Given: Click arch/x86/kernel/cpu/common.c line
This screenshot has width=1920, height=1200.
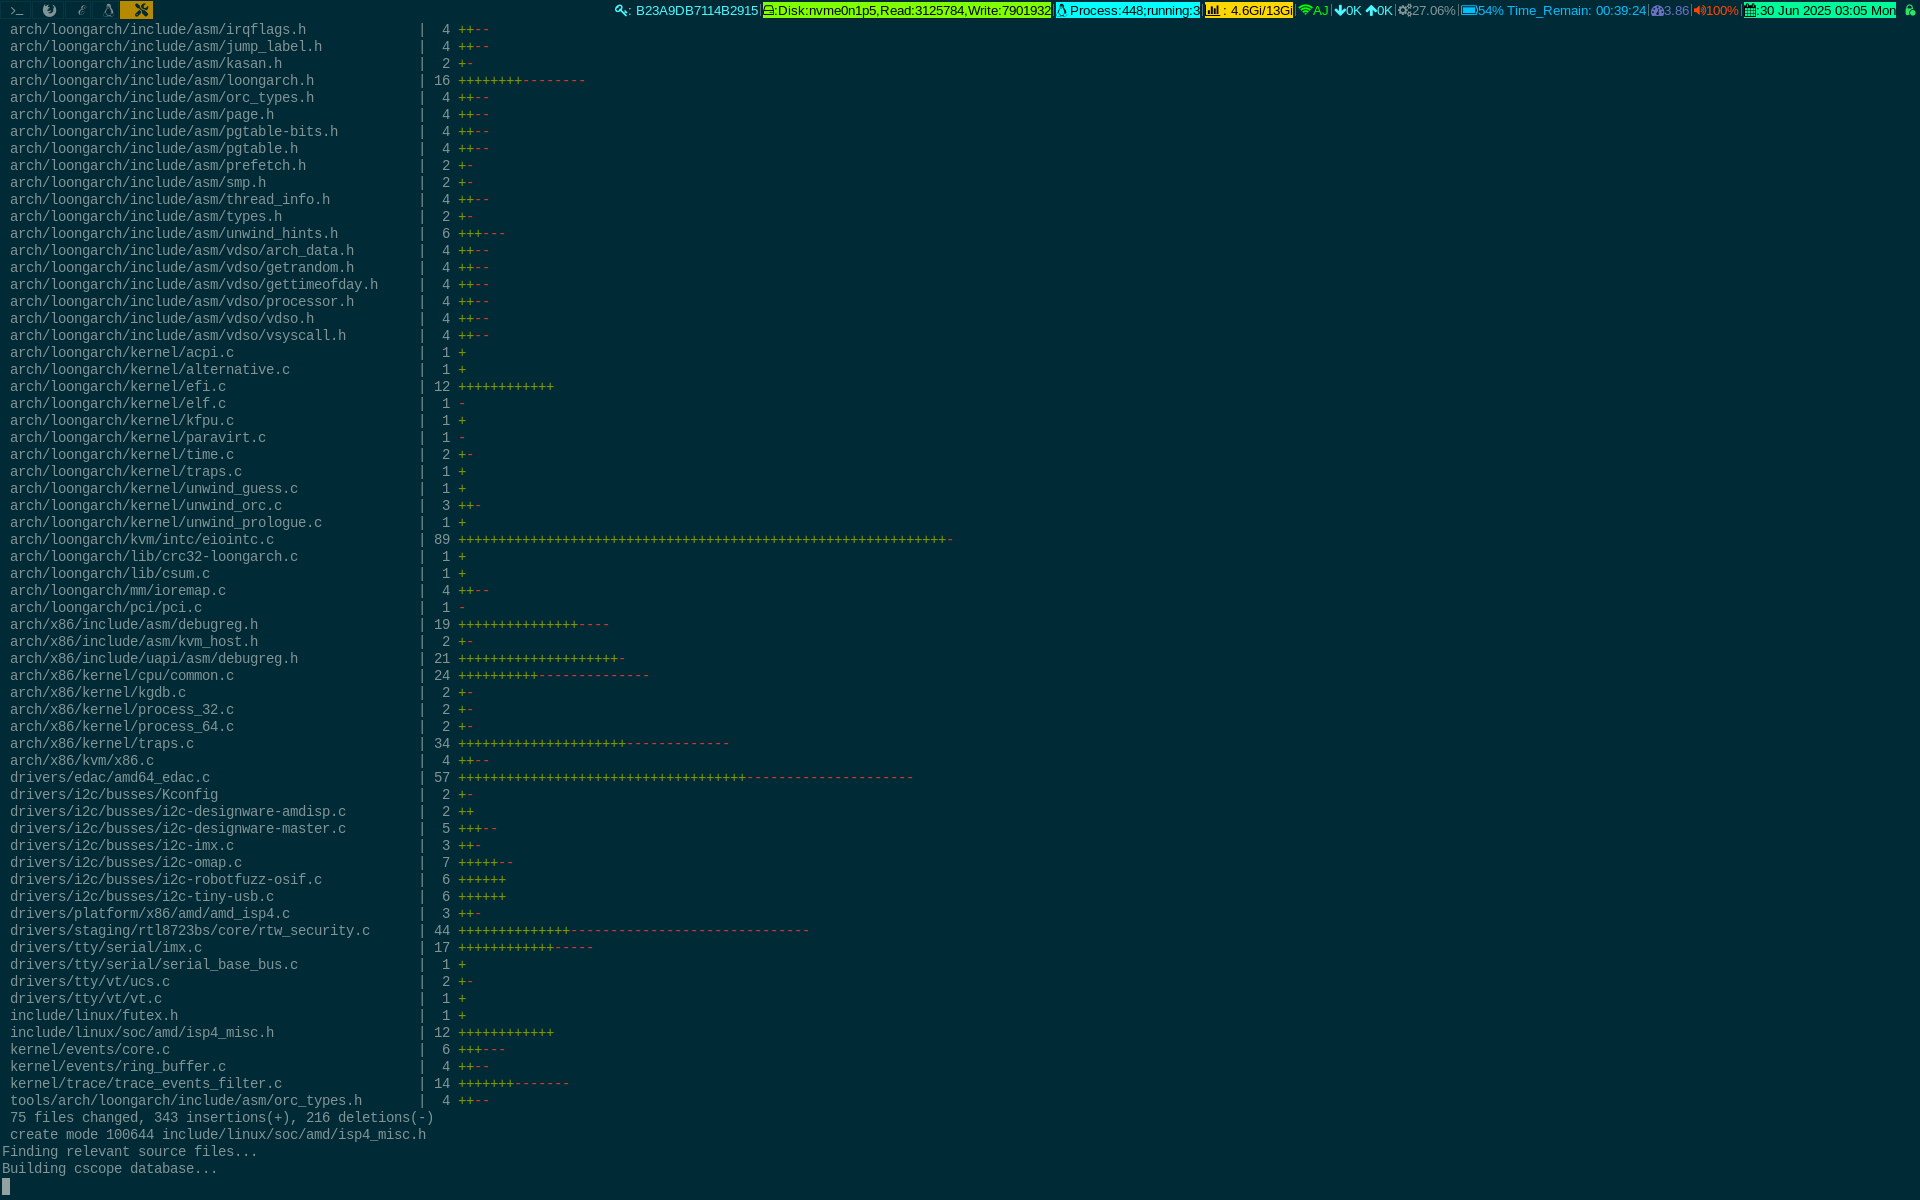Looking at the screenshot, I should 330,676.
